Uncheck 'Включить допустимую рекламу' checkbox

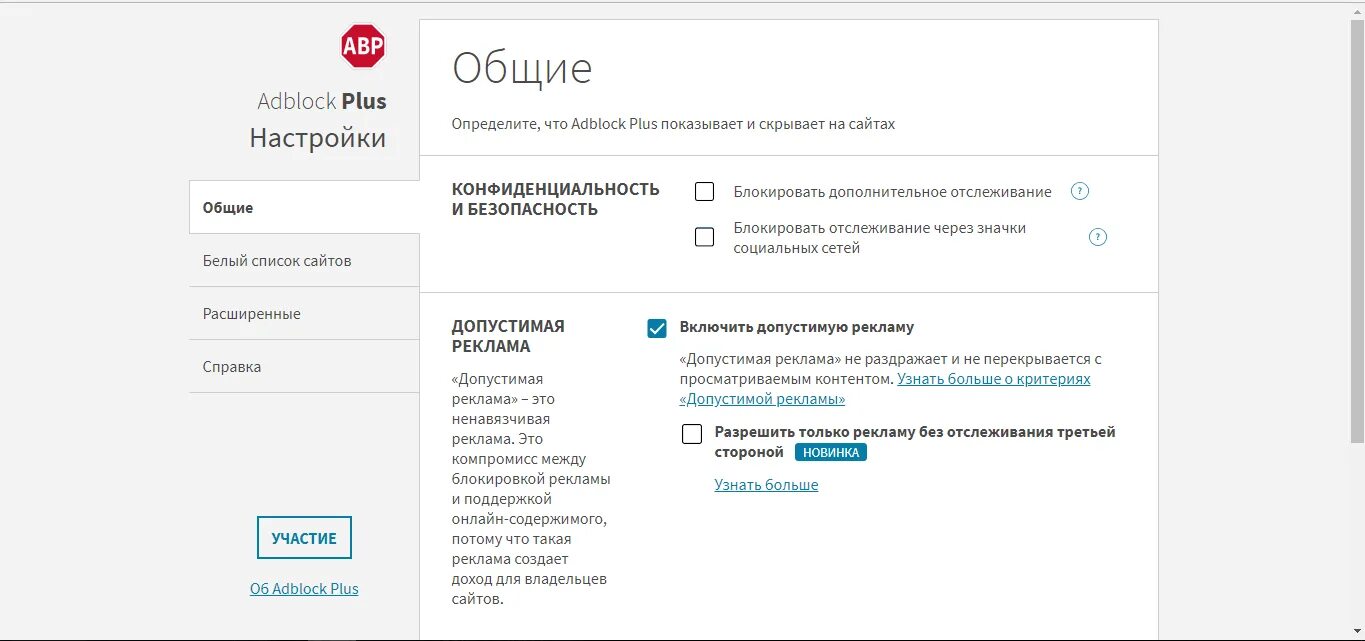(x=657, y=328)
